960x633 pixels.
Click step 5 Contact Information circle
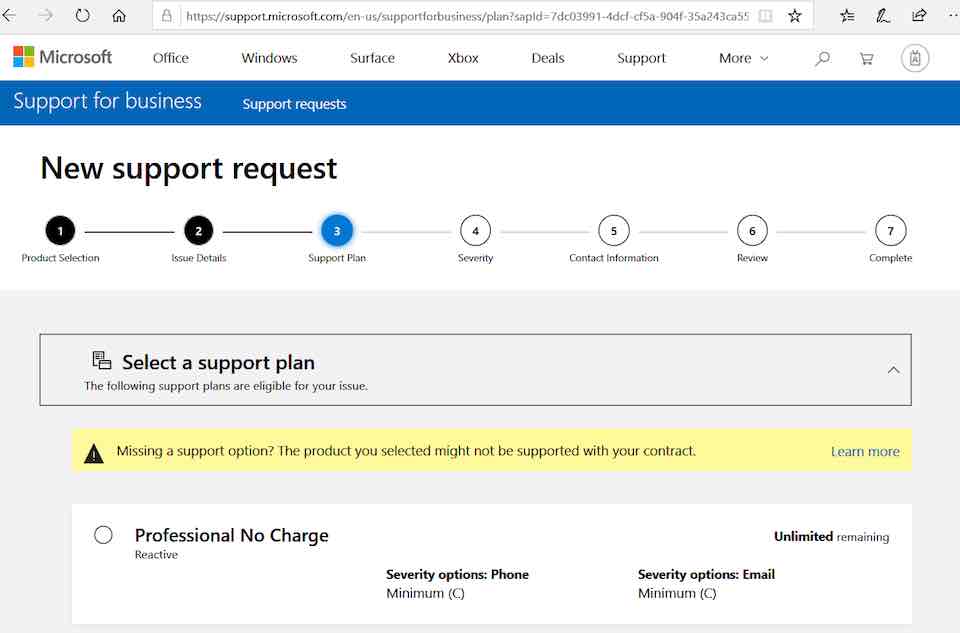pyautogui.click(x=613, y=231)
